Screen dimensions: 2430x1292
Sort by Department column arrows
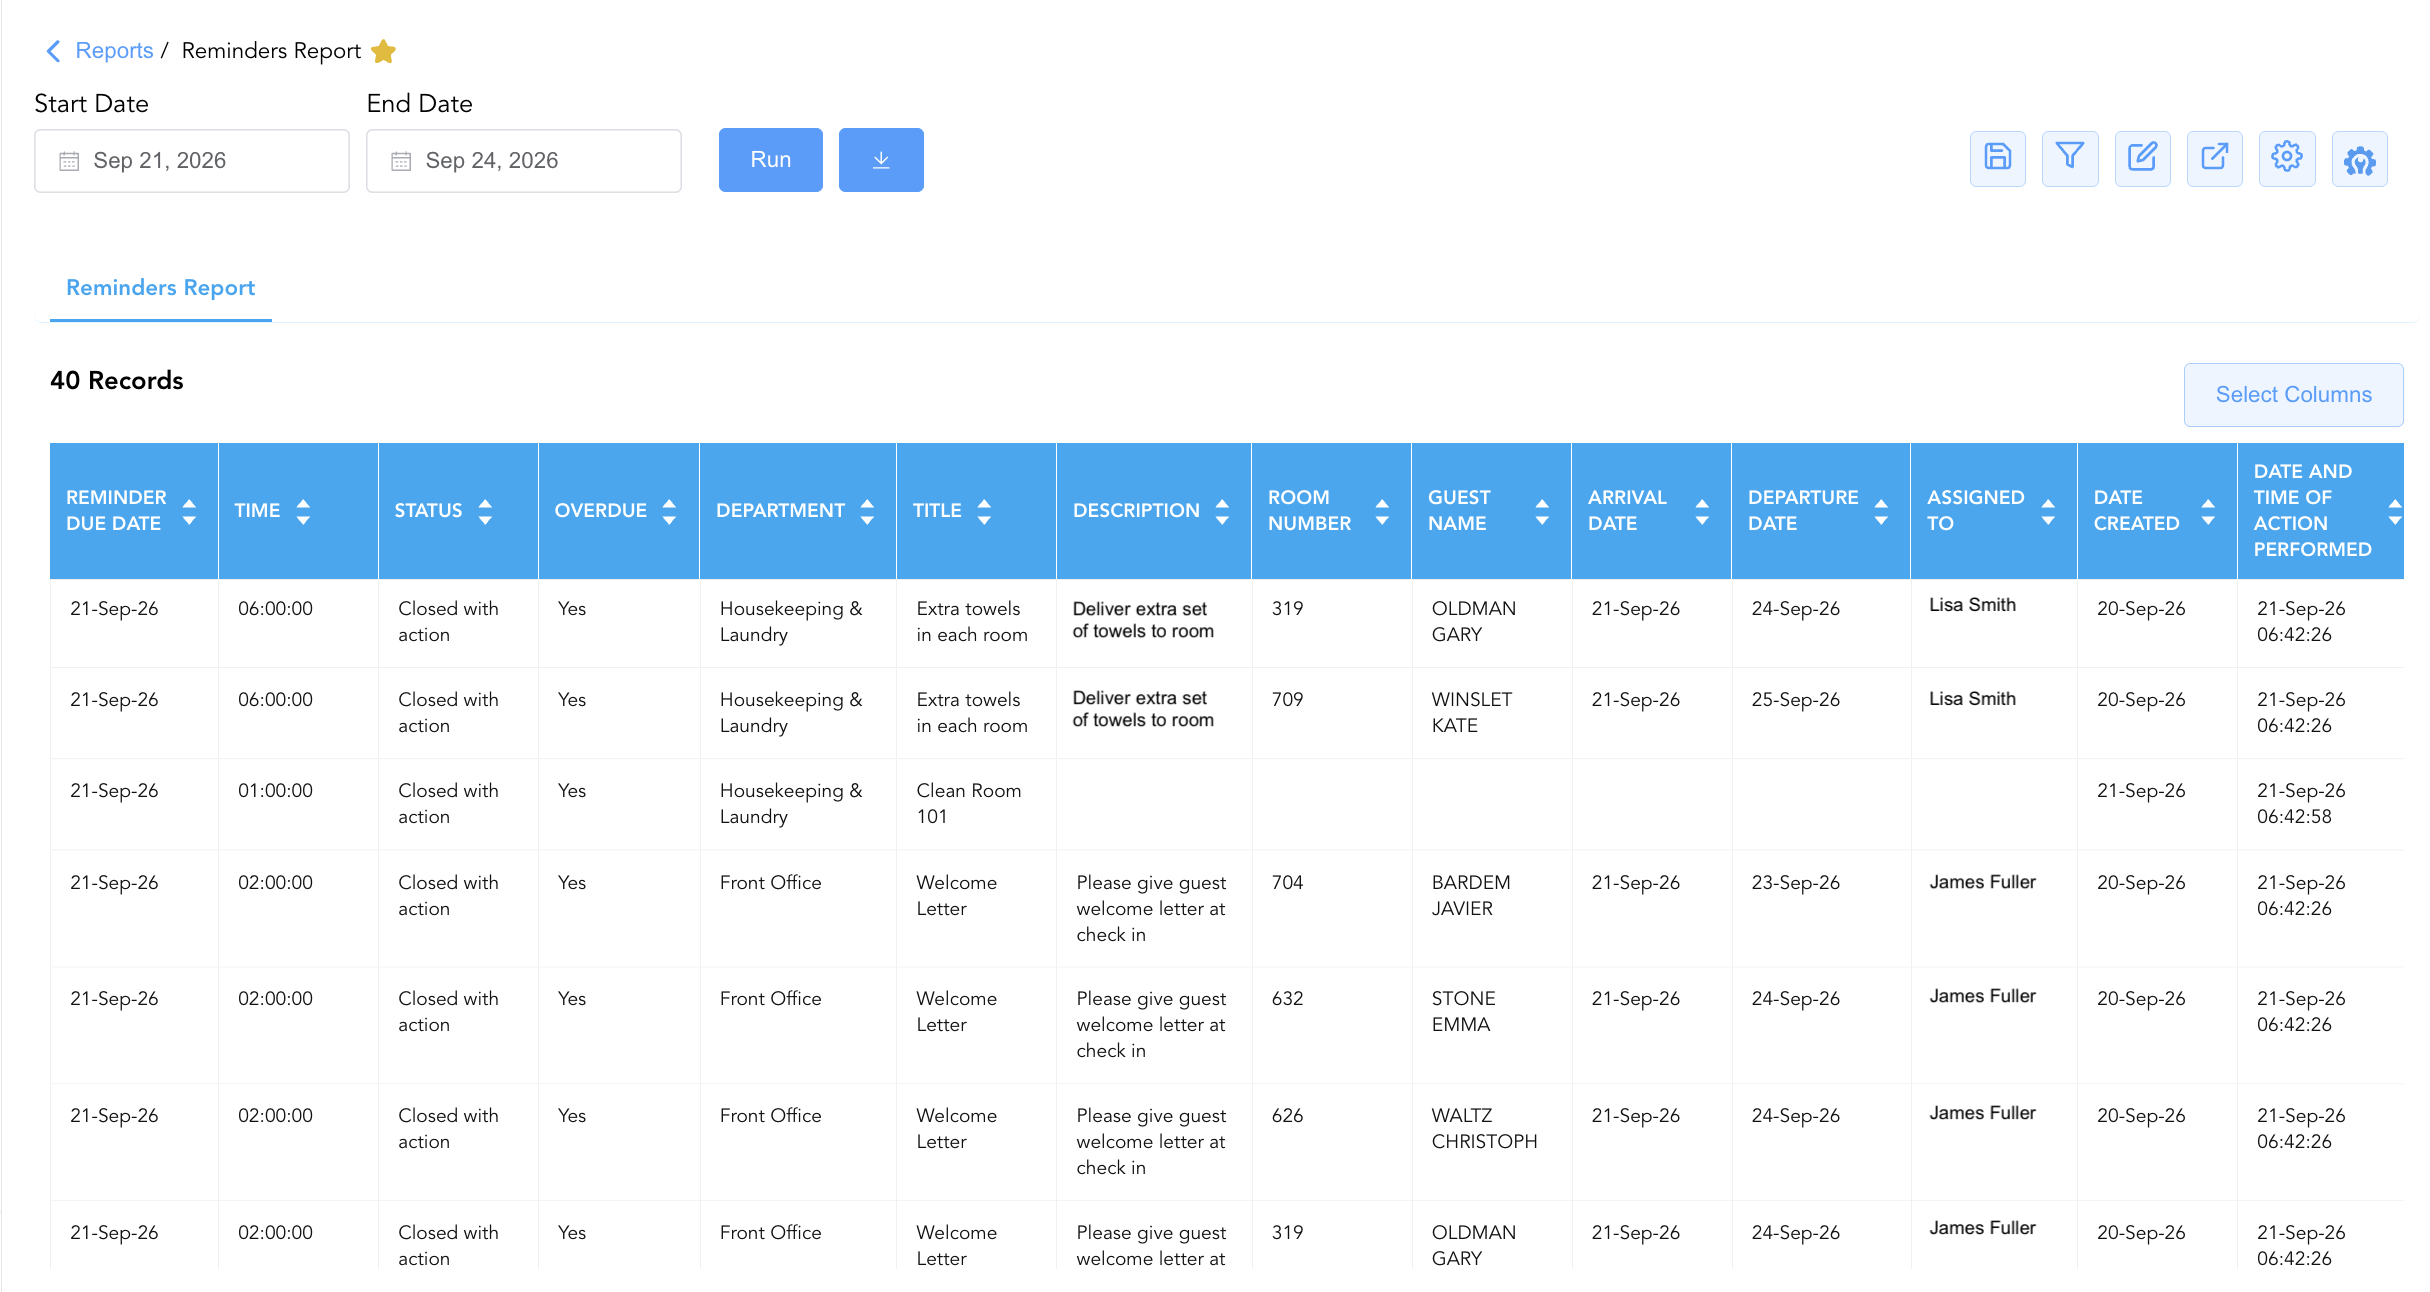point(867,511)
